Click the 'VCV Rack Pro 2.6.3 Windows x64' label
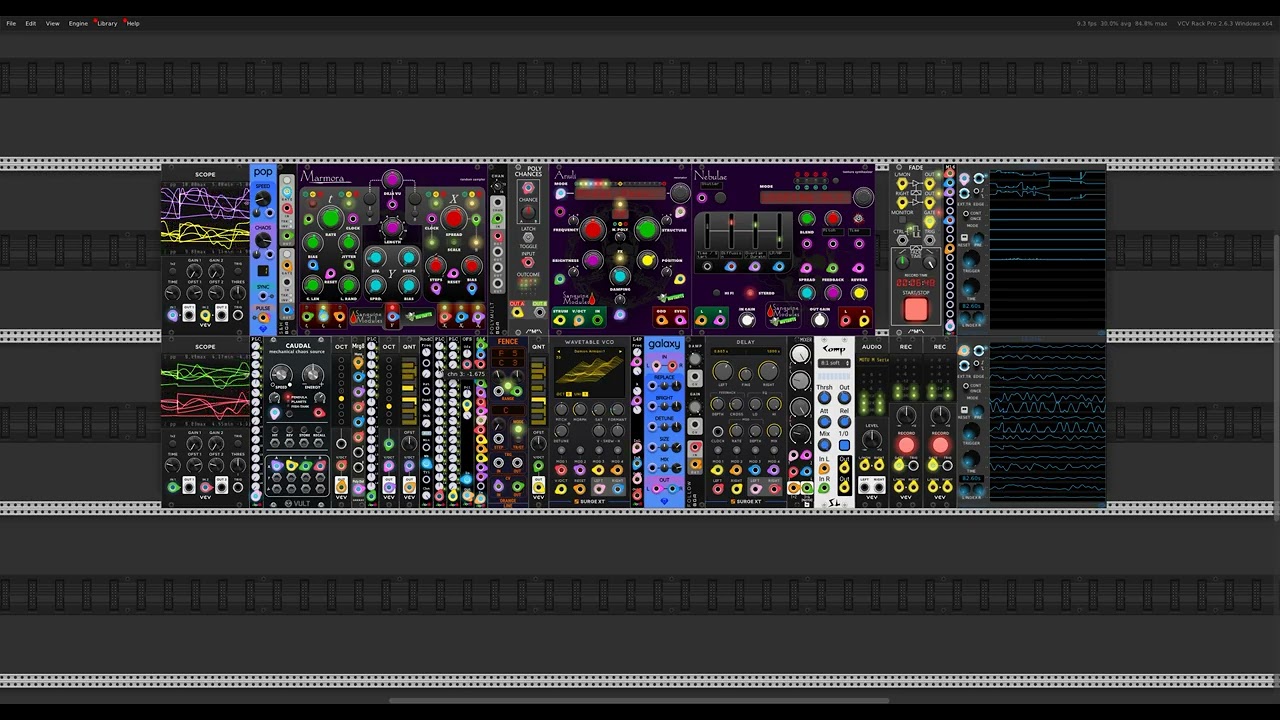 pyautogui.click(x=1225, y=23)
